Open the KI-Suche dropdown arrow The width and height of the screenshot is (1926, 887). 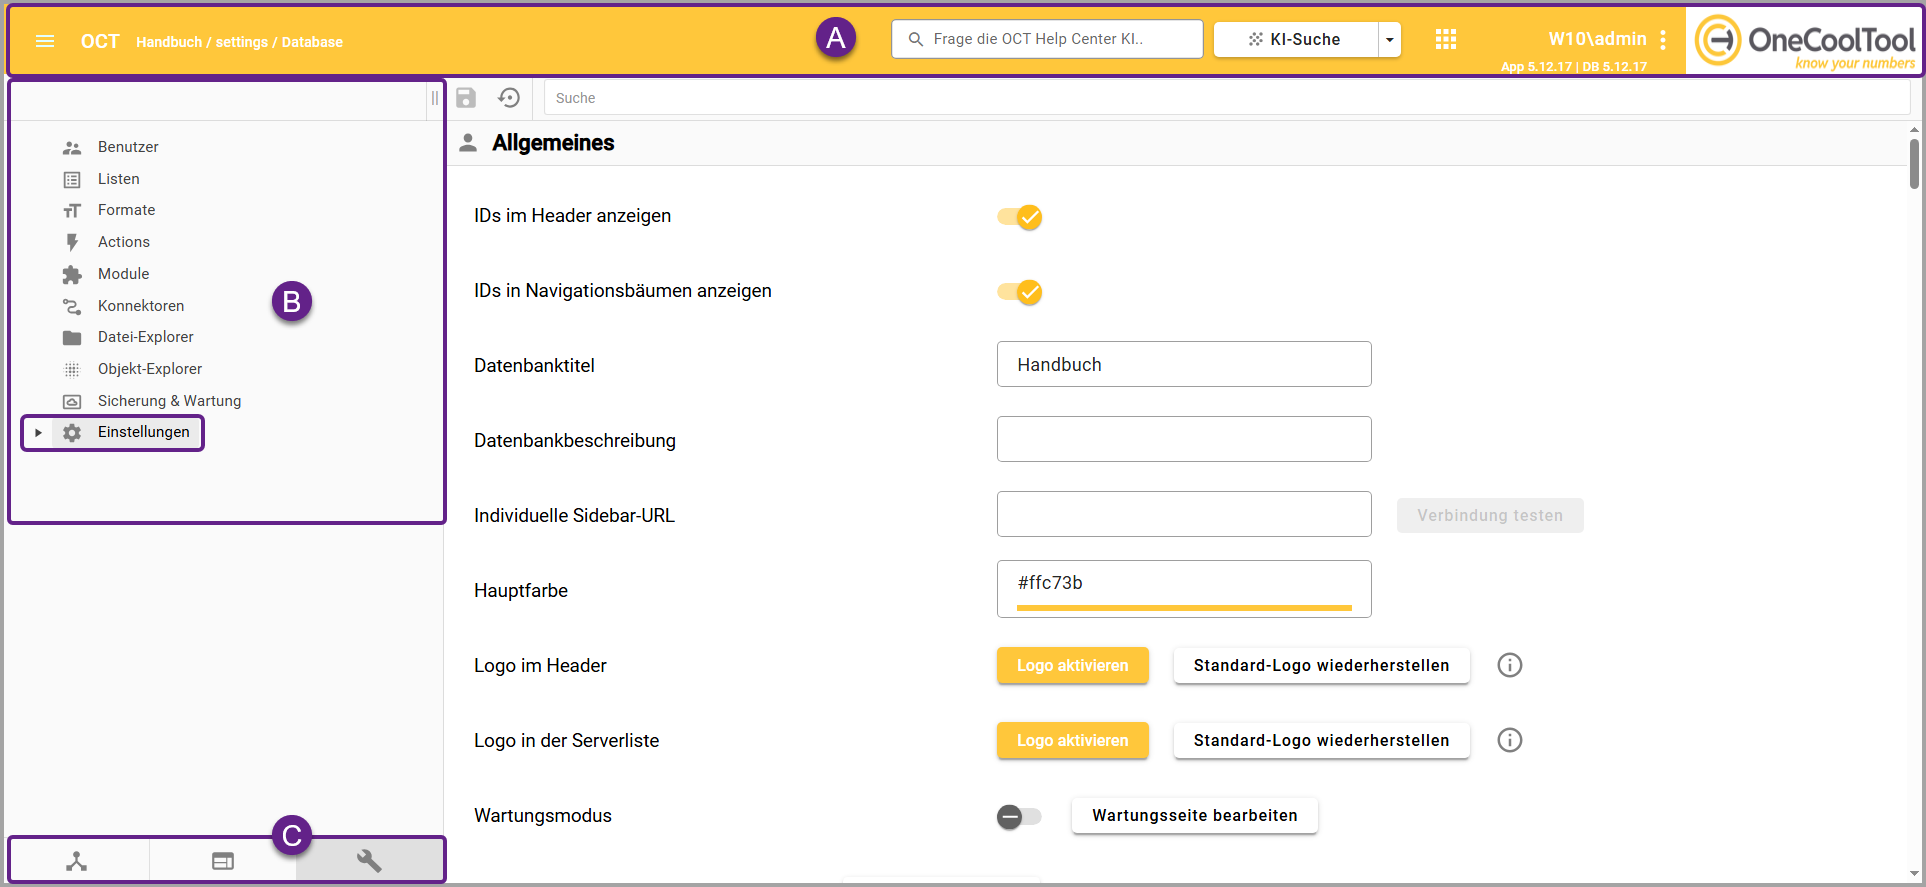click(1389, 40)
